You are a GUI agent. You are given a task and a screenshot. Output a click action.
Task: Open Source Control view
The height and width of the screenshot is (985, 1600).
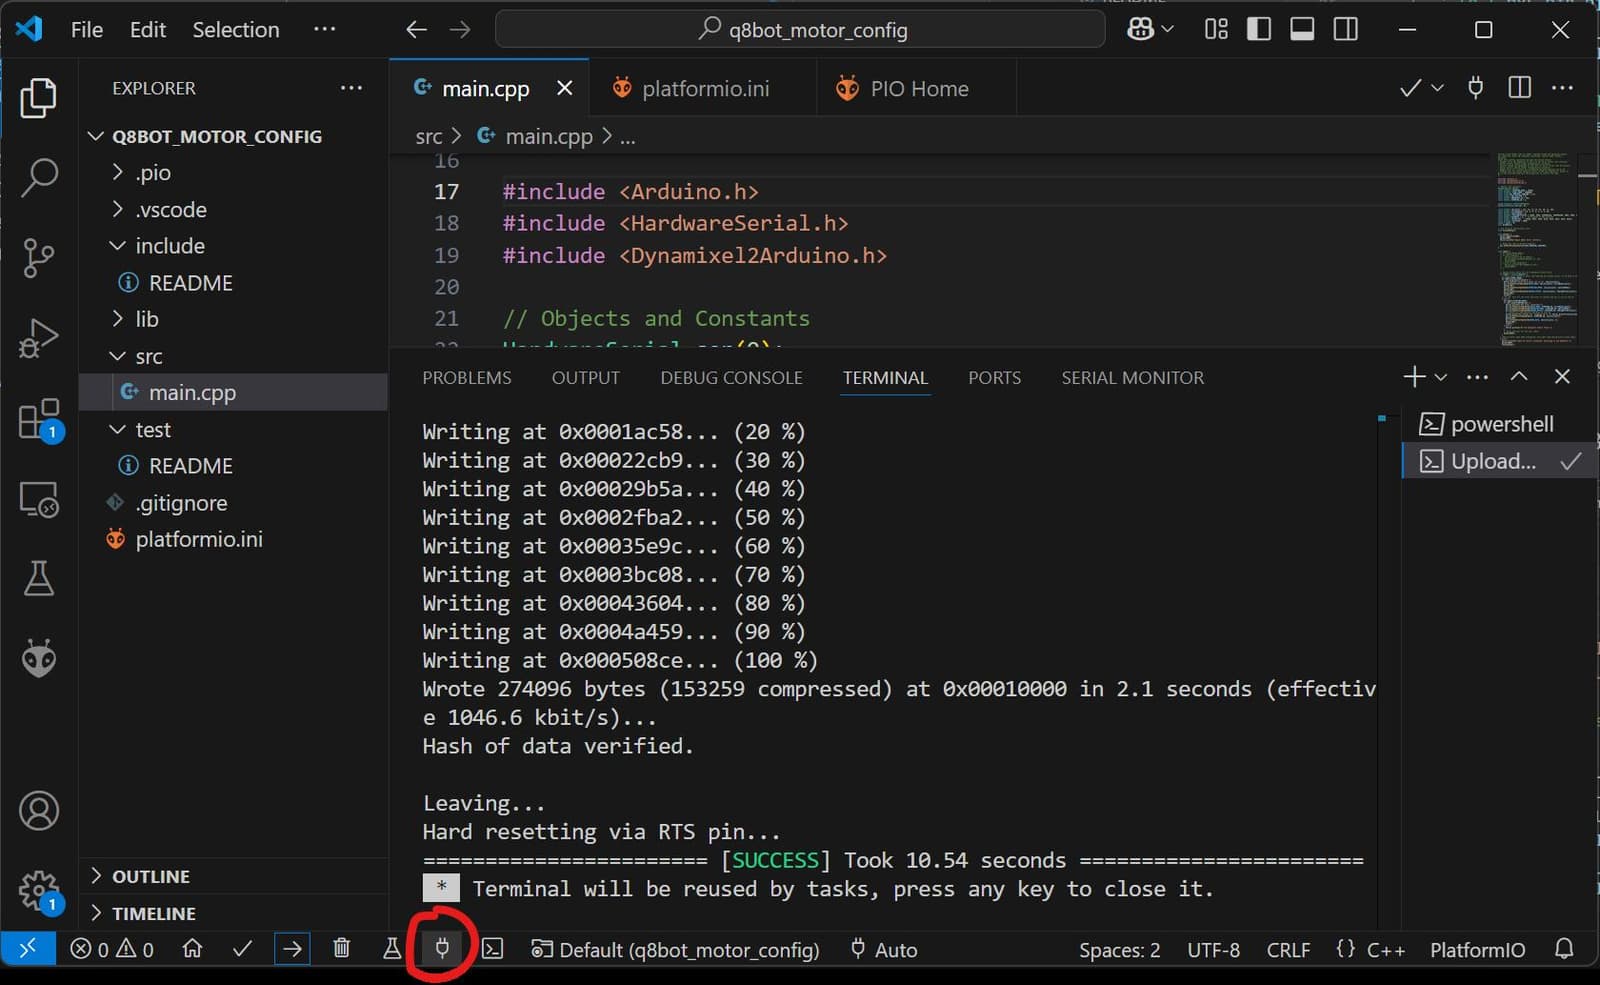39,257
